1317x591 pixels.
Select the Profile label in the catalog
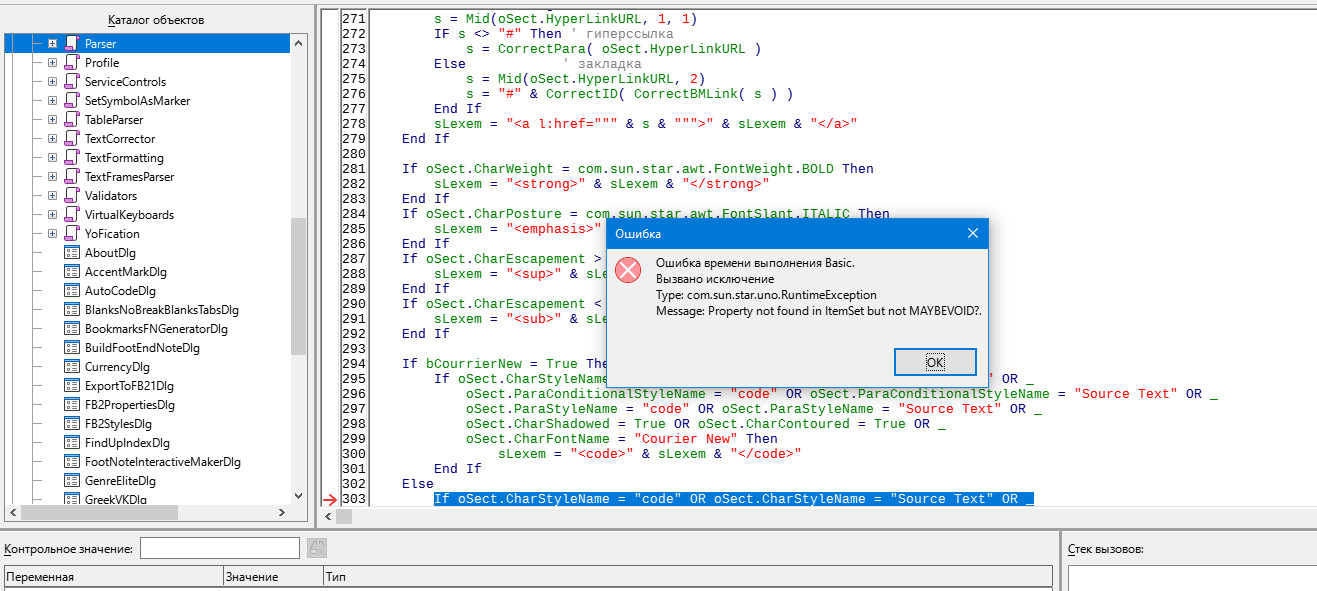(x=102, y=63)
